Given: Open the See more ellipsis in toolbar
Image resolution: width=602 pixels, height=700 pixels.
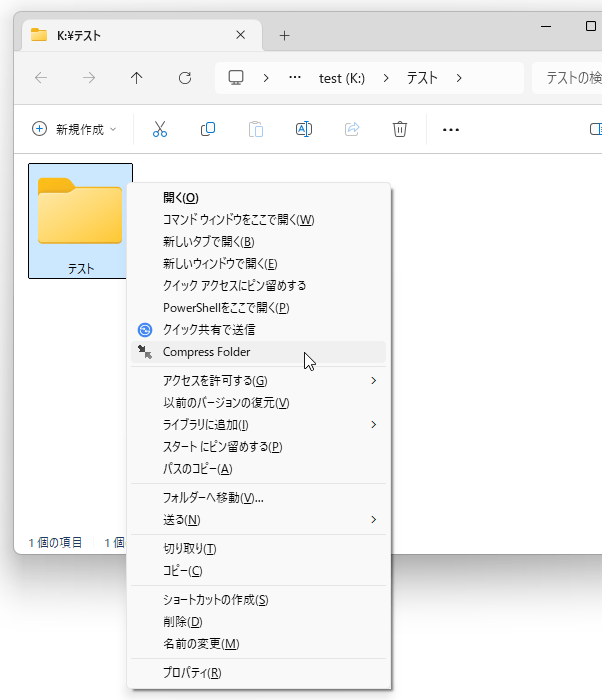Looking at the screenshot, I should tap(451, 130).
